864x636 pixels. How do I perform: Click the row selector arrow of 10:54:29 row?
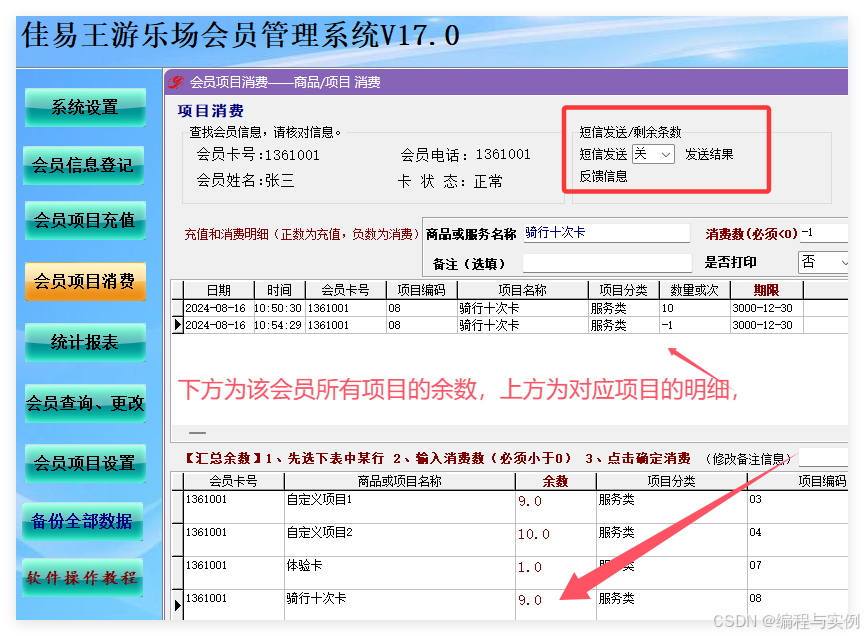(177, 325)
